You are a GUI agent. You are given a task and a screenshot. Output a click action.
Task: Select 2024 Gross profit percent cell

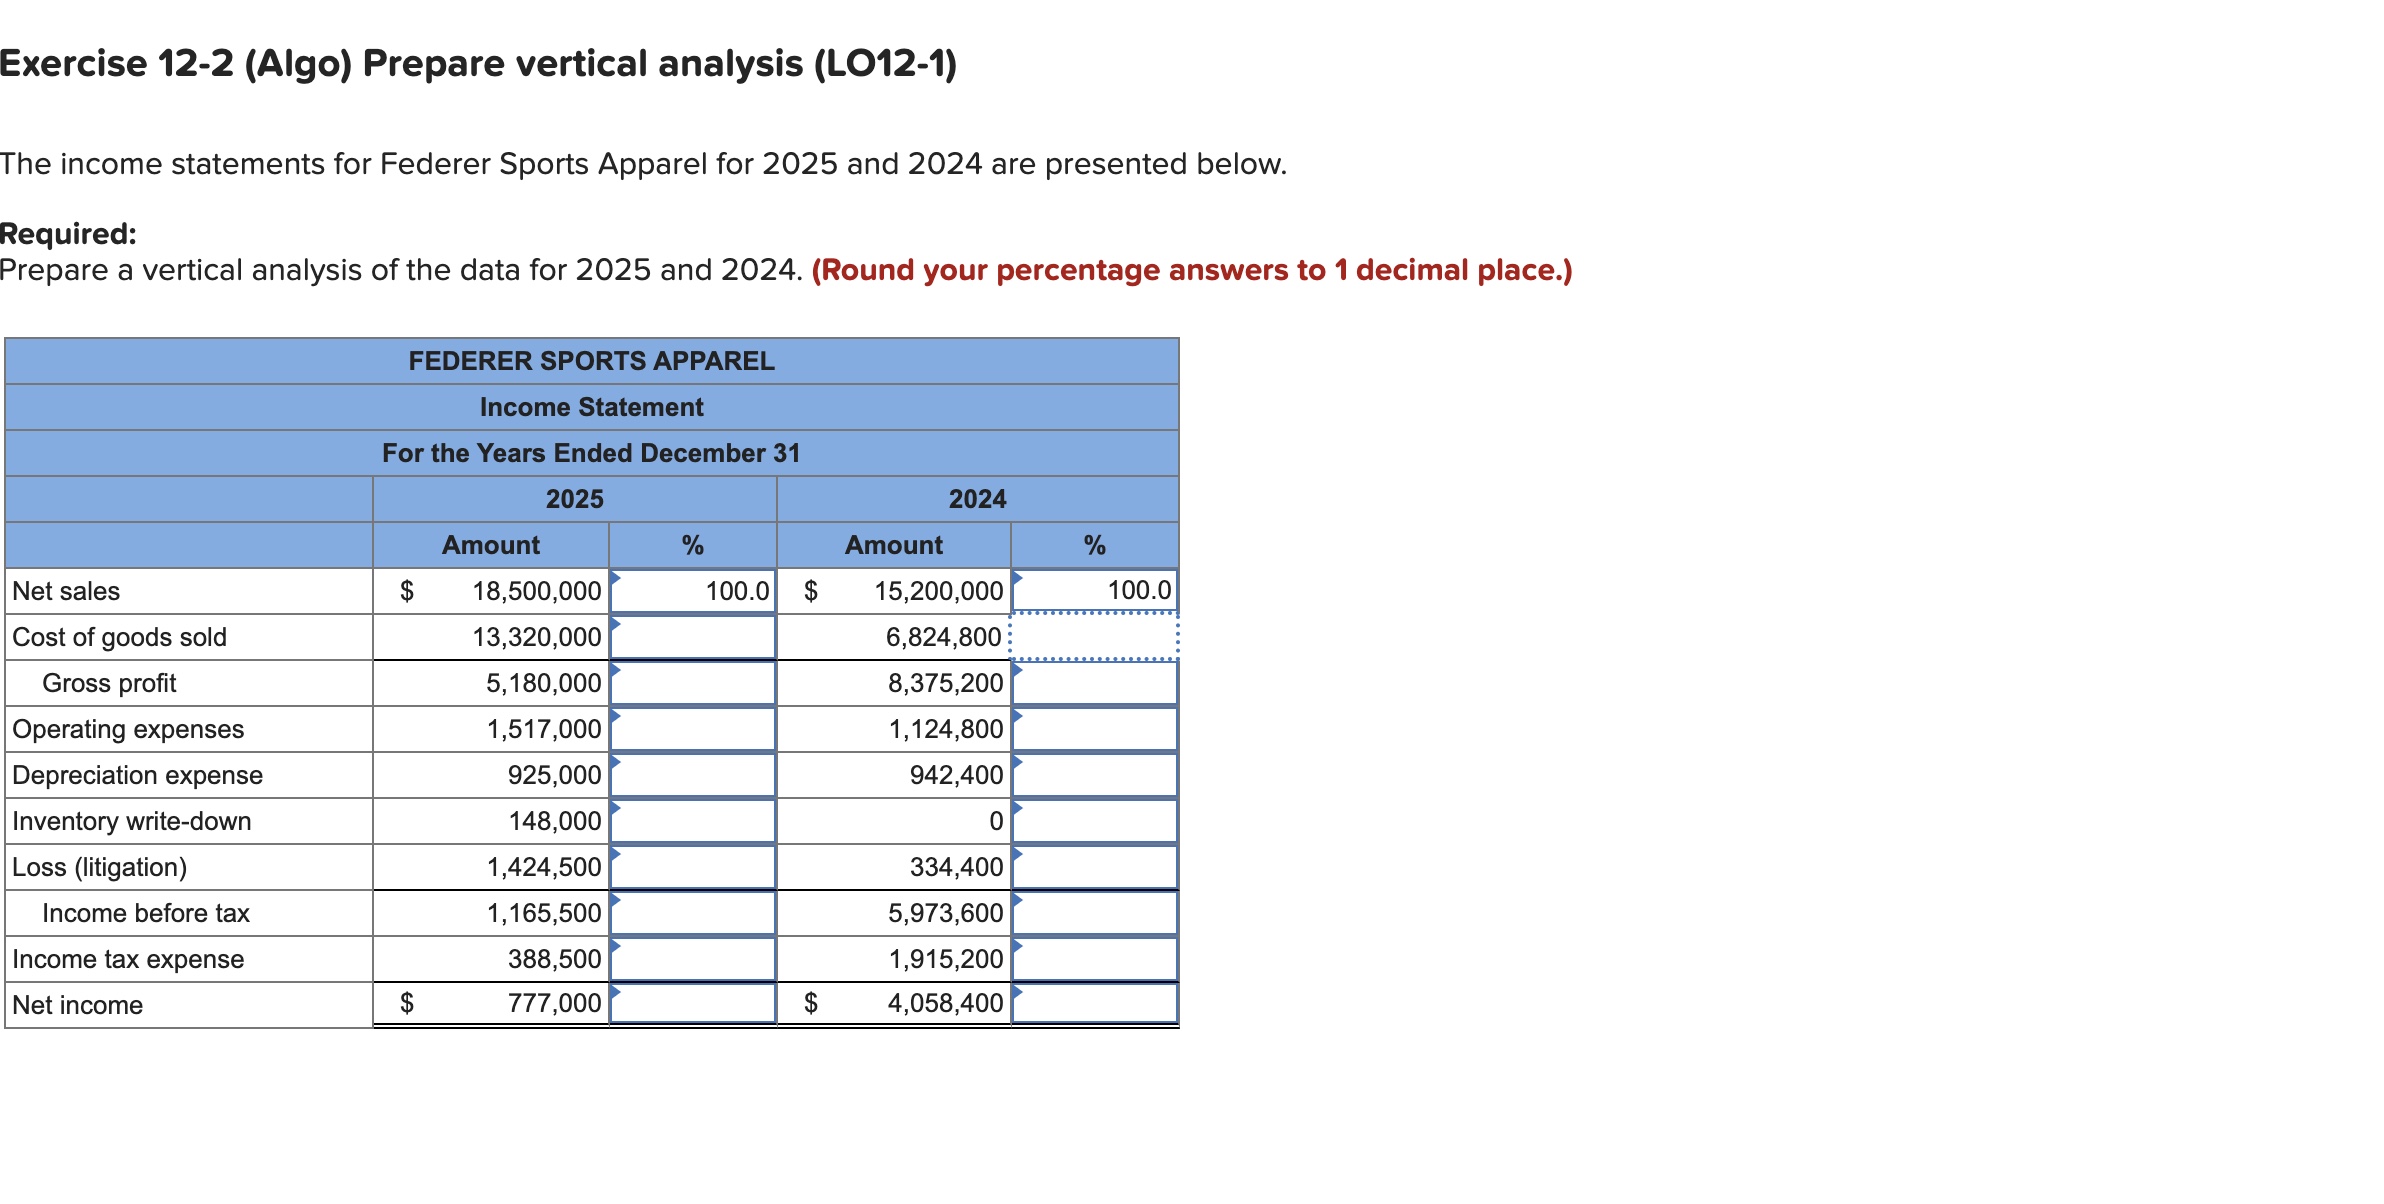1095,683
